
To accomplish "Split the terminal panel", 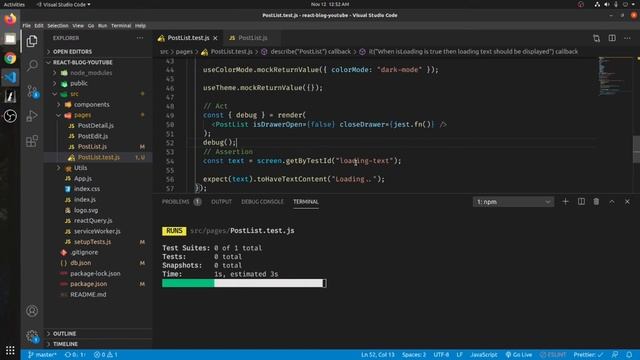I will (x=581, y=202).
